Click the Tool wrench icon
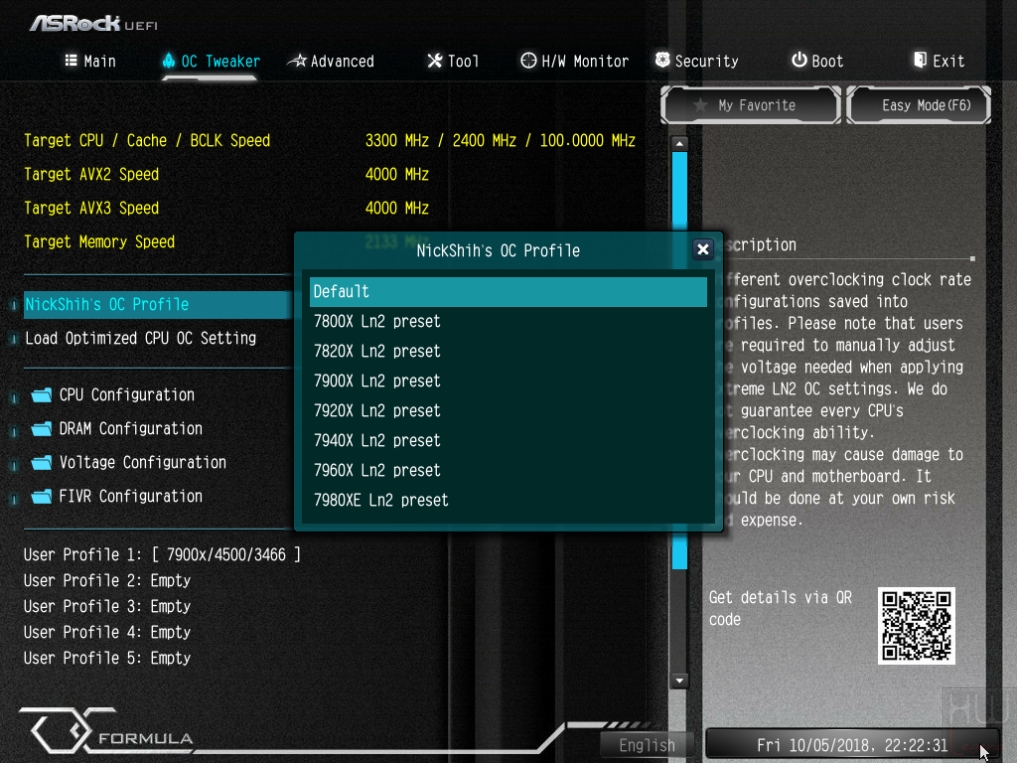Screen dimensions: 1017x763 [x=435, y=60]
